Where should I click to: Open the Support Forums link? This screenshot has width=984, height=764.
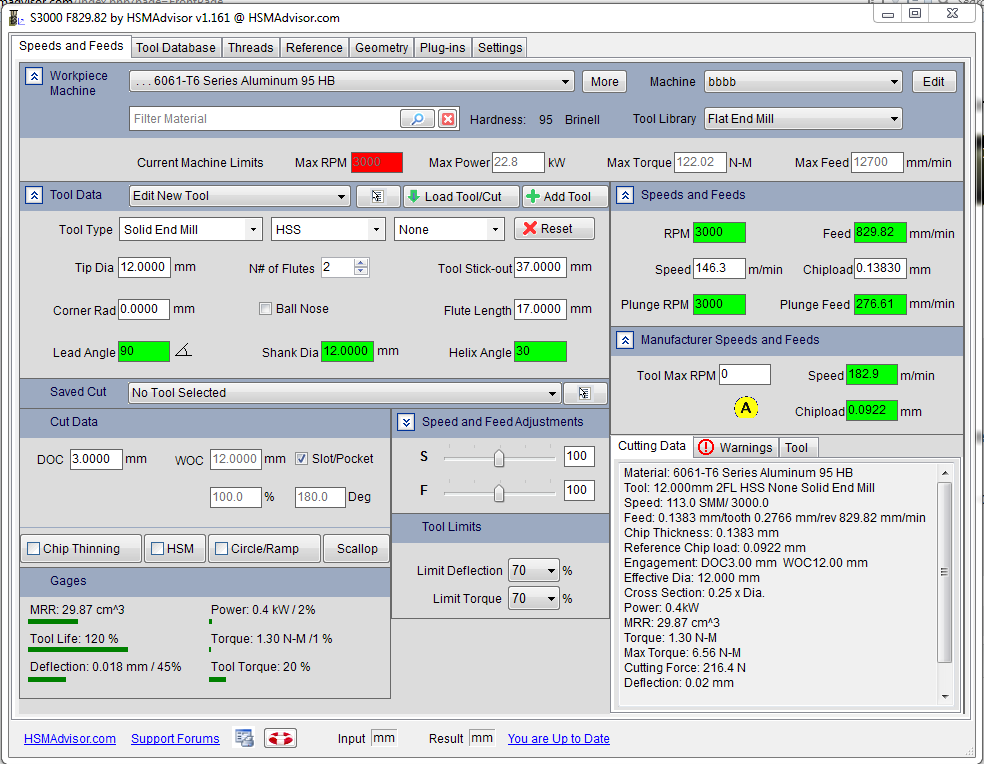[x=175, y=739]
